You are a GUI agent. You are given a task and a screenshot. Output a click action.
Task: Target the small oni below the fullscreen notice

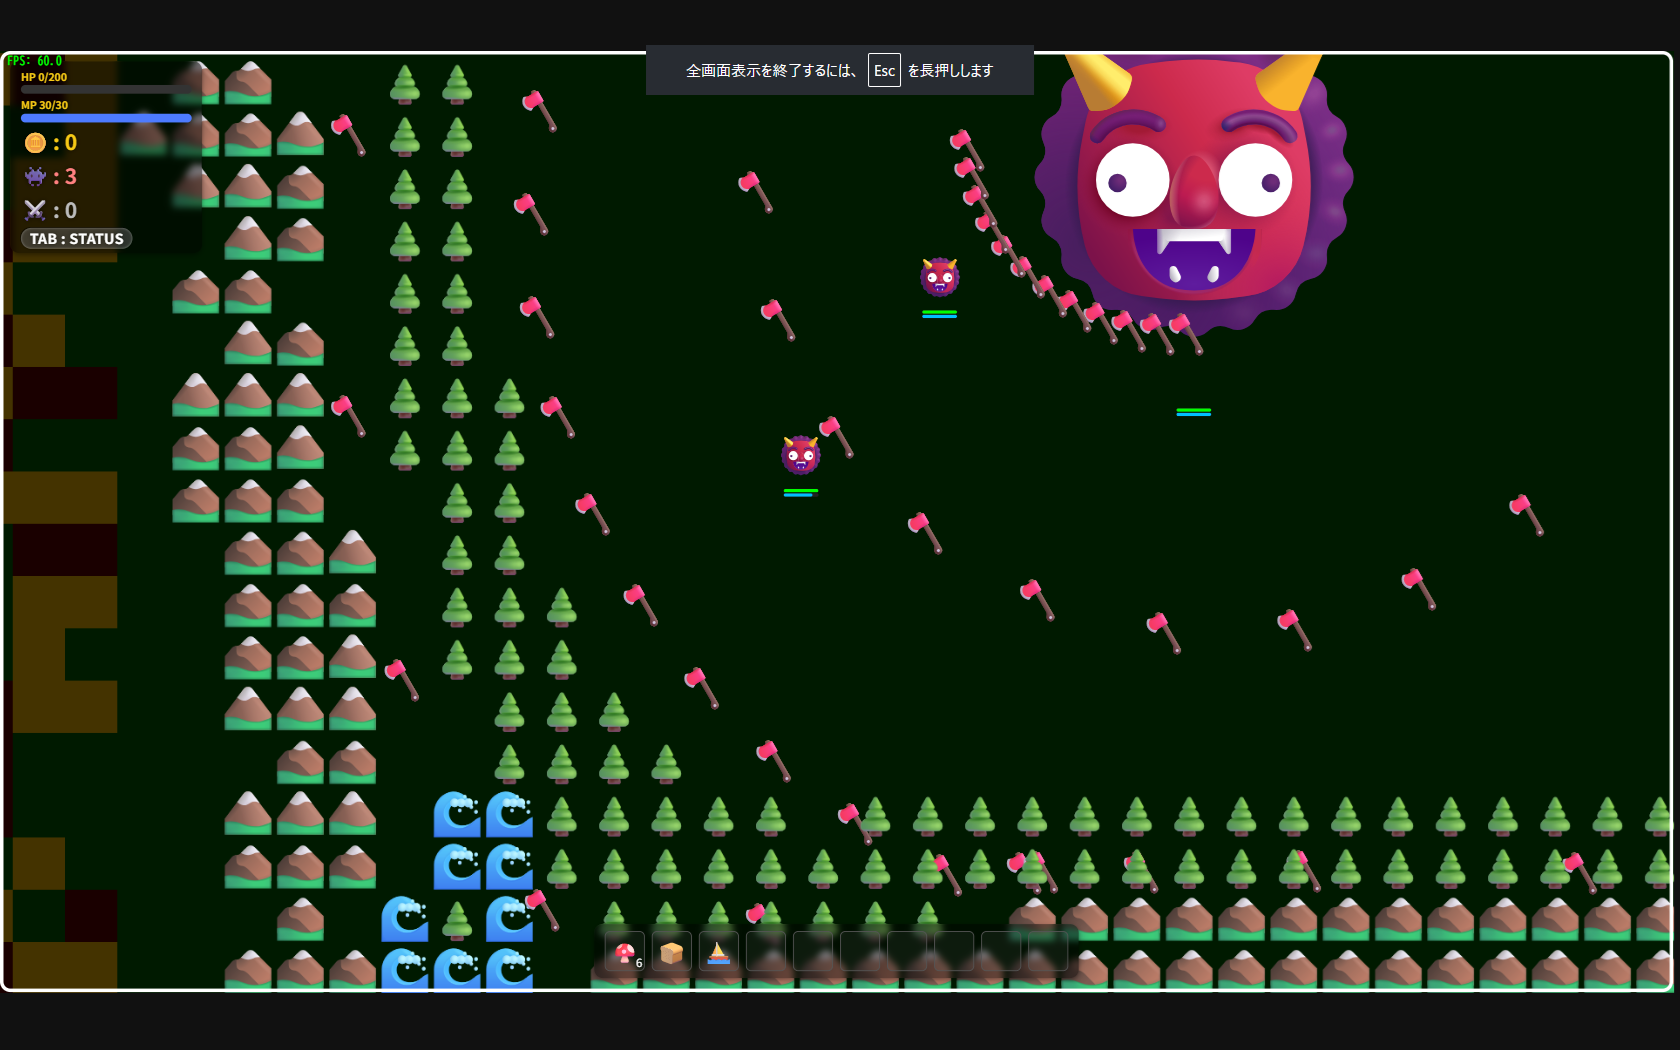point(940,277)
